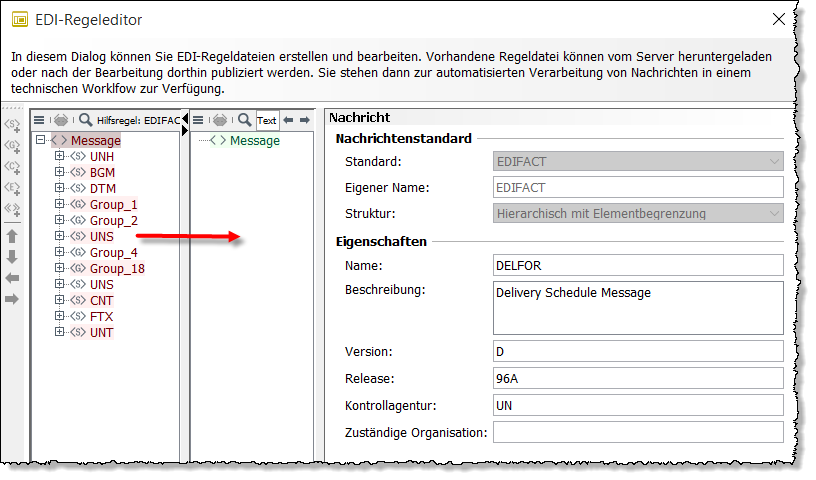This screenshot has height=480, width=816.
Task: Search in the Hilfsregel tree panel
Action: 85,120
